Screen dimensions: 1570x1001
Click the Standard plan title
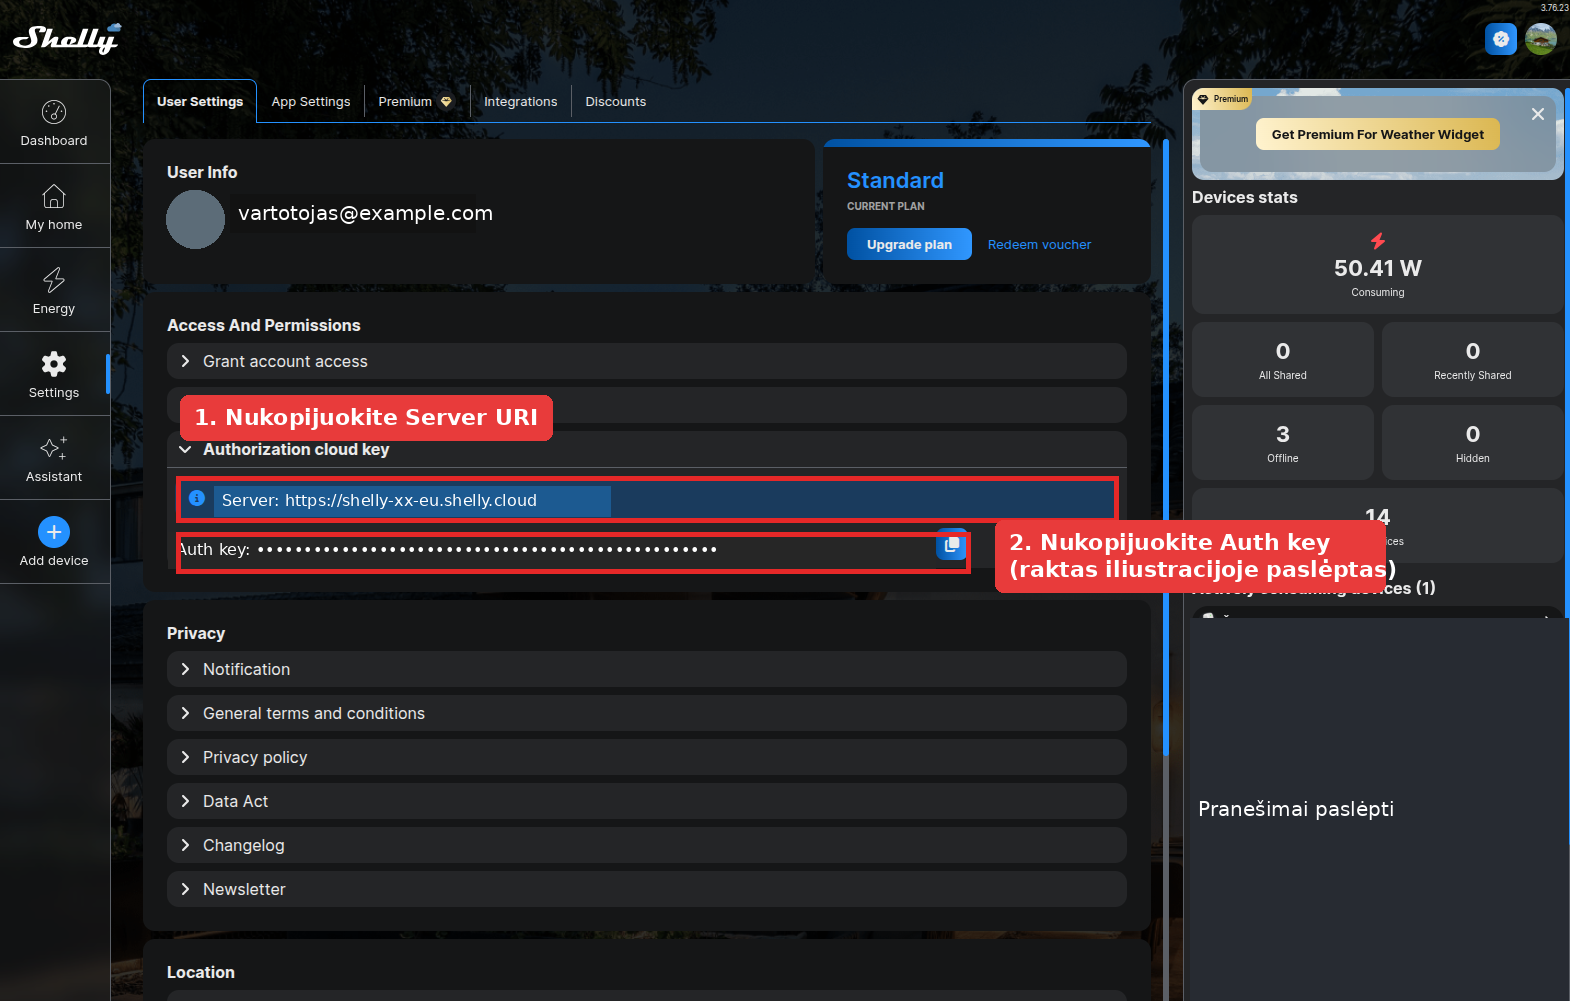895,180
